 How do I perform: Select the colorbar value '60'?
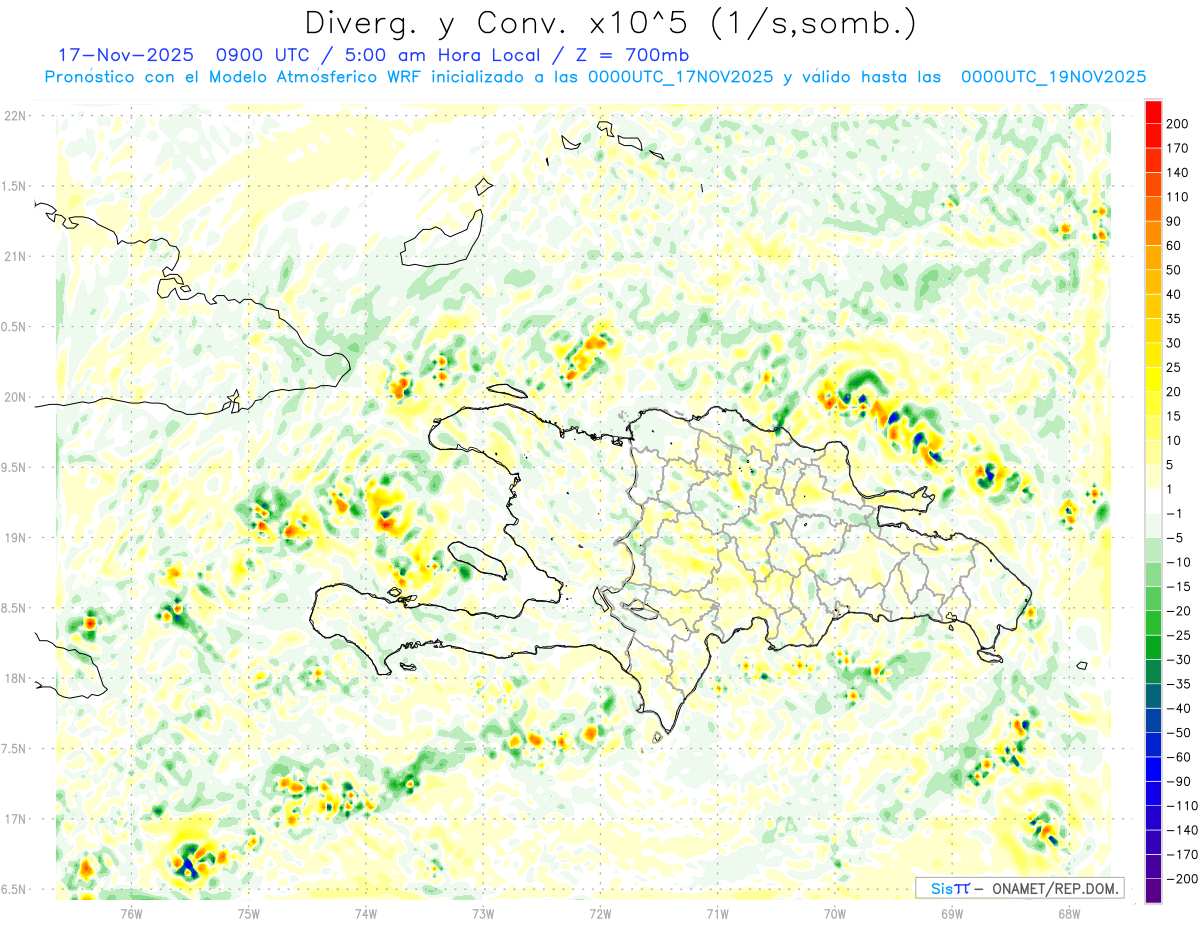click(1175, 246)
